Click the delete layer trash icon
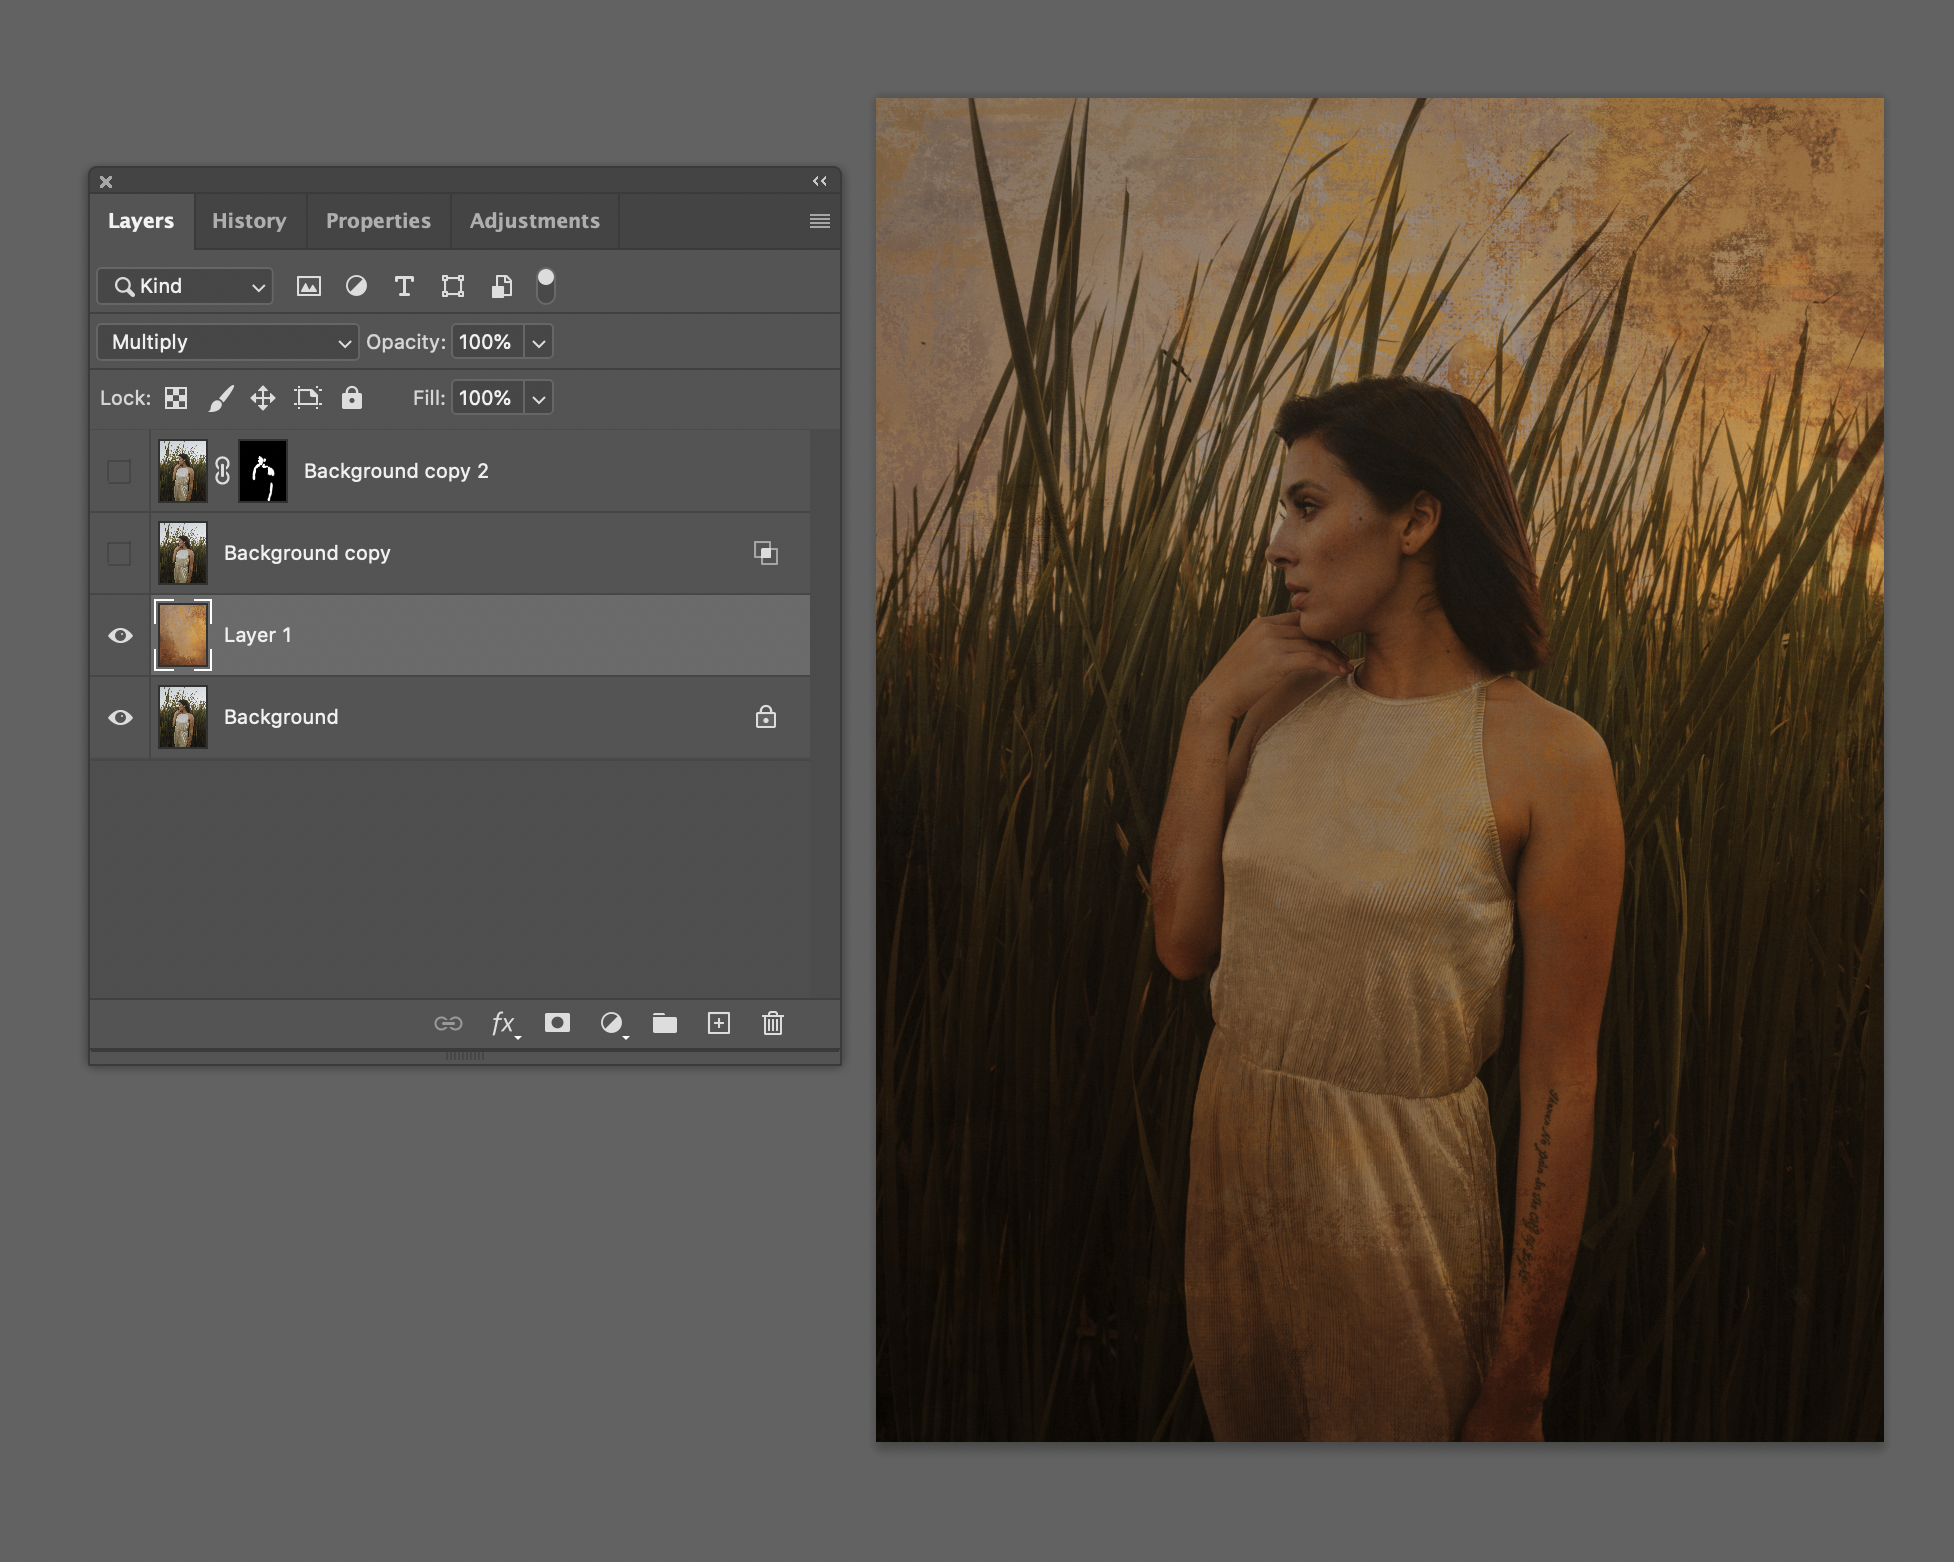 (772, 1023)
